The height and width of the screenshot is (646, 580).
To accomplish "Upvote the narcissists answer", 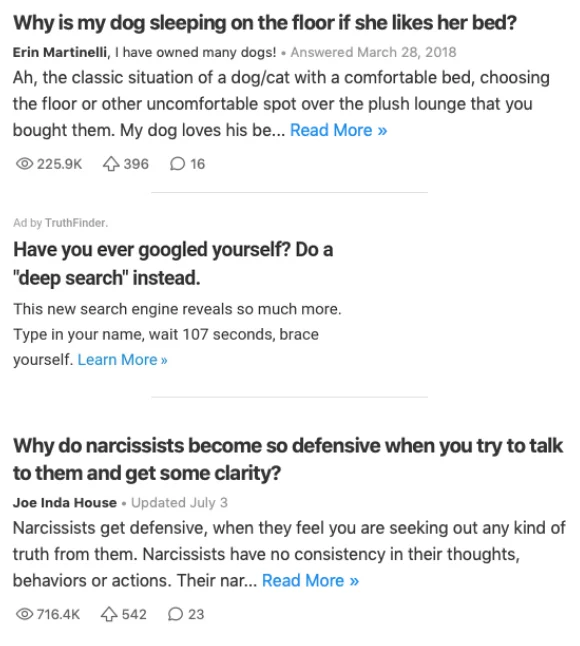I will pos(109,614).
